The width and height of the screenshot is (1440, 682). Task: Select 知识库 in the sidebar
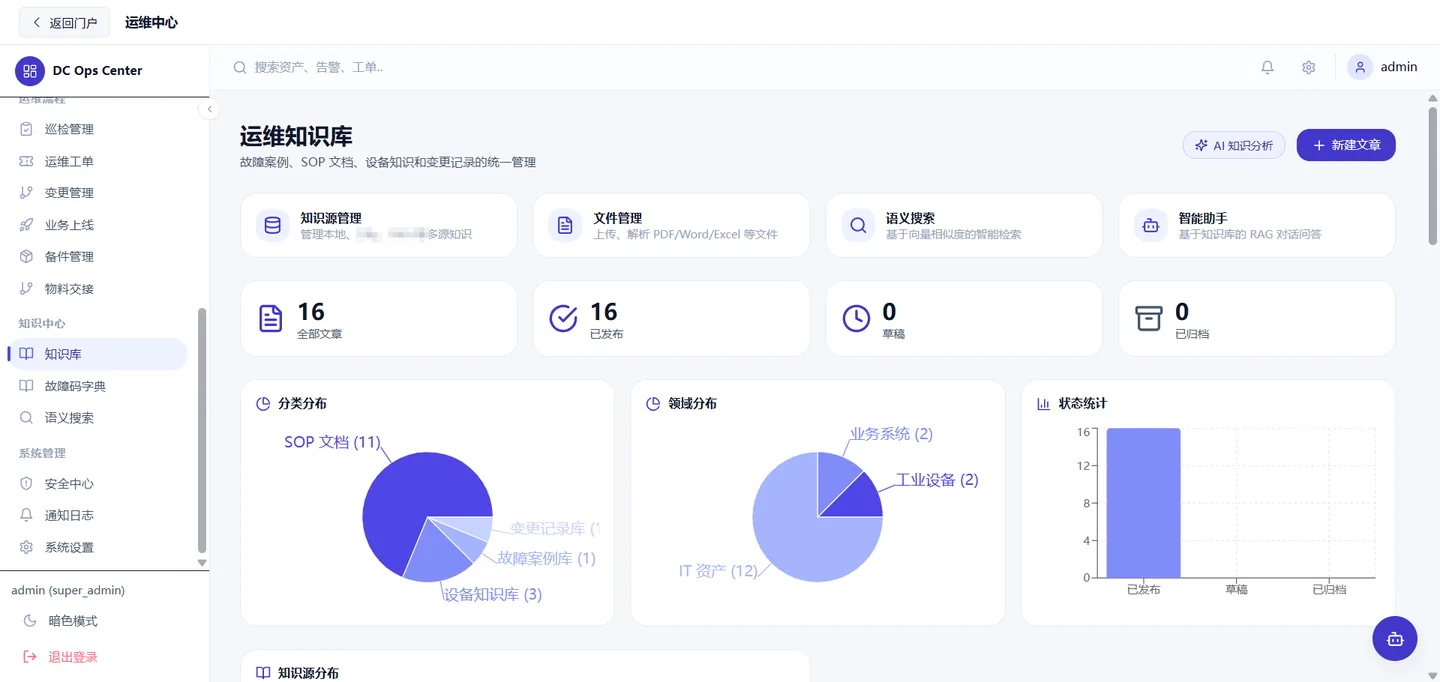click(x=96, y=354)
